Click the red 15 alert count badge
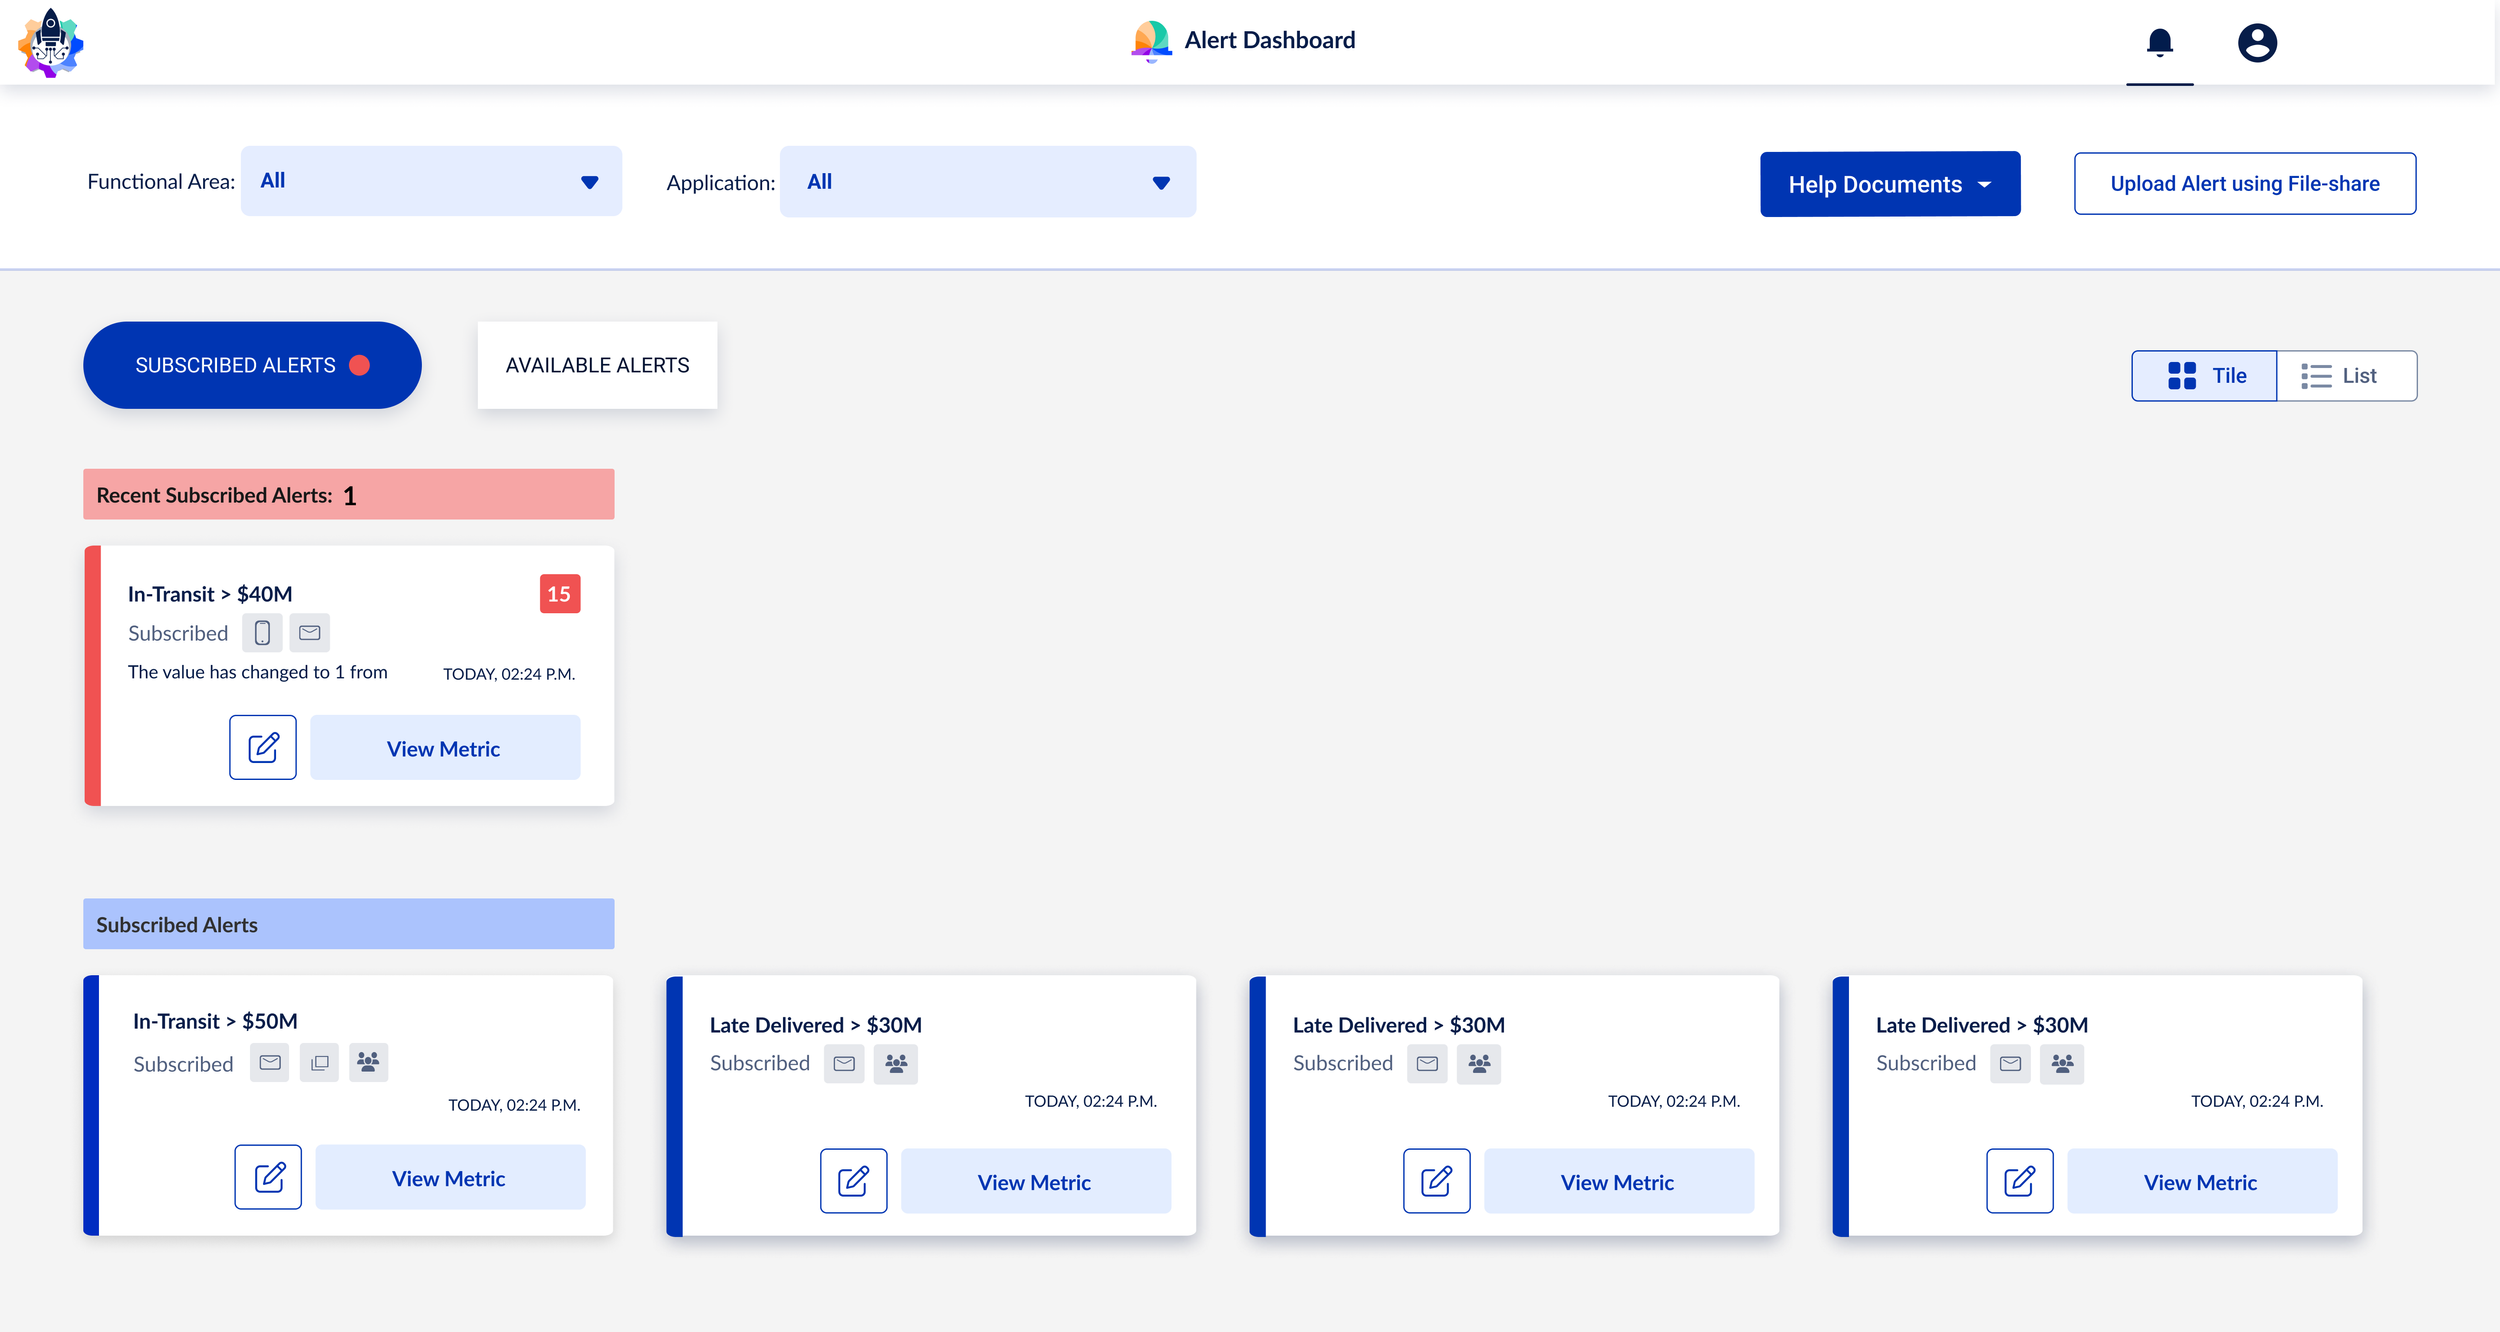Screen dimensions: 2500x1332 click(560, 593)
